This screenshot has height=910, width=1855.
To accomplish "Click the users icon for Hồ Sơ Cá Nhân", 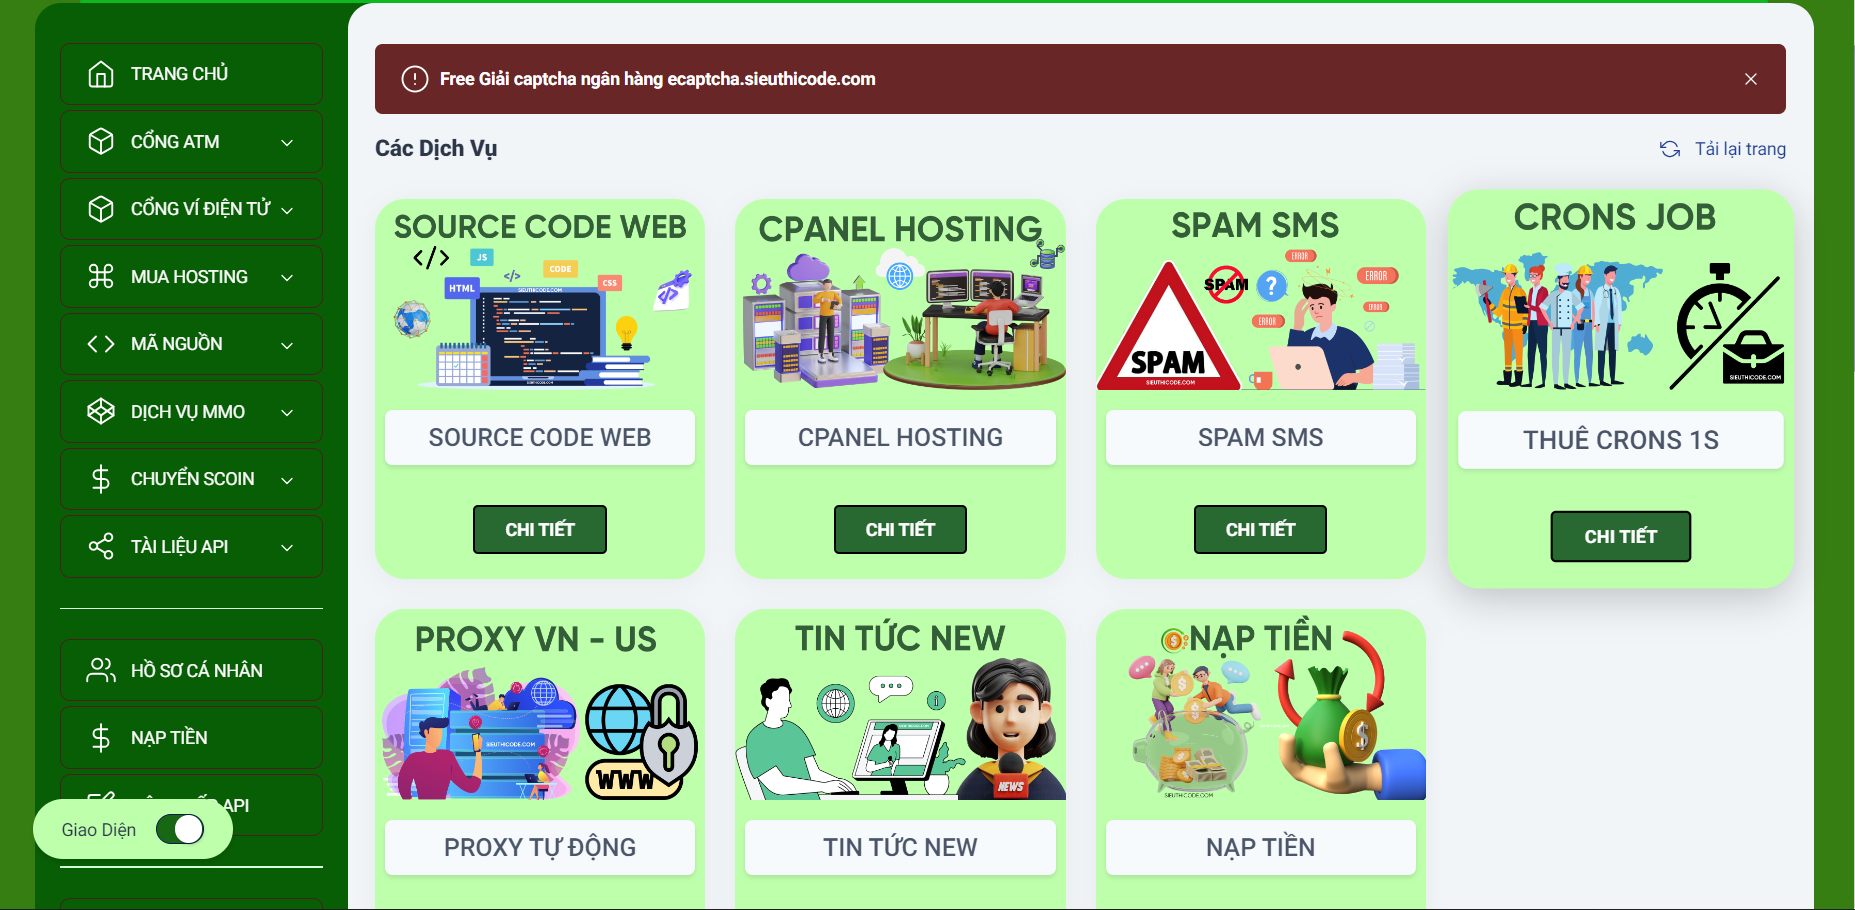I will [x=101, y=670].
